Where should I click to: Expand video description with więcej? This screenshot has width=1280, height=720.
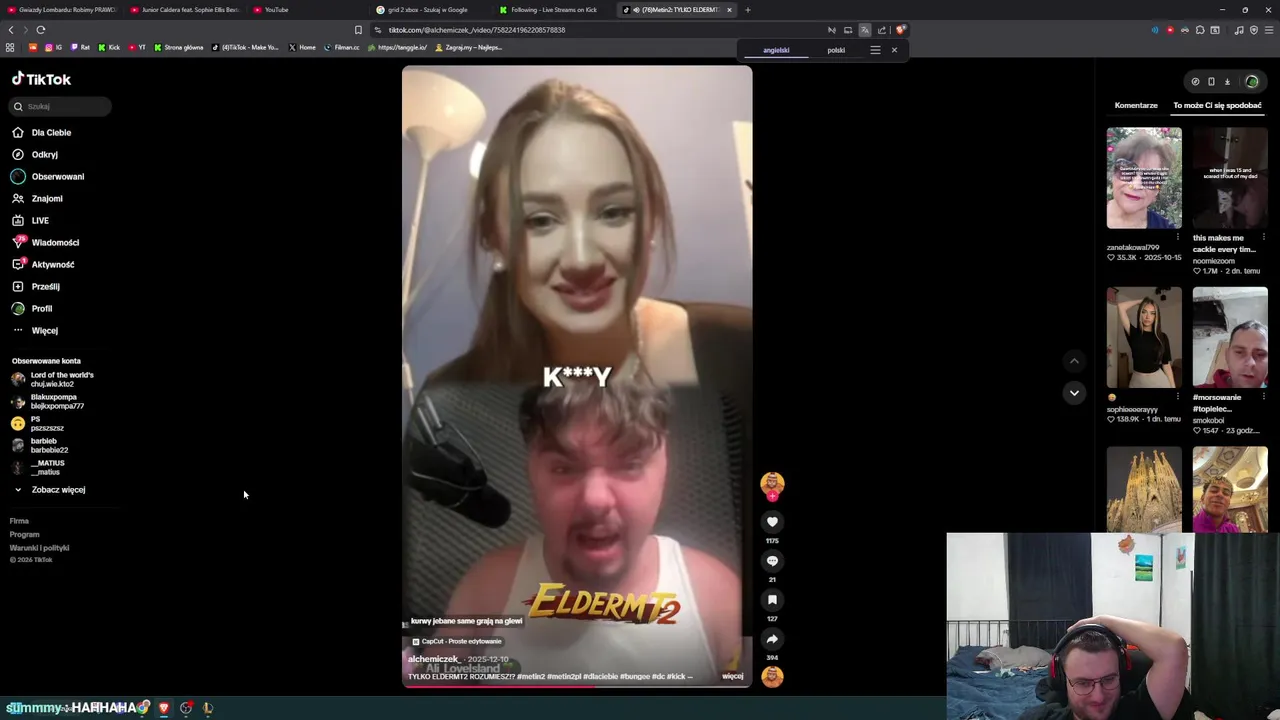point(733,676)
